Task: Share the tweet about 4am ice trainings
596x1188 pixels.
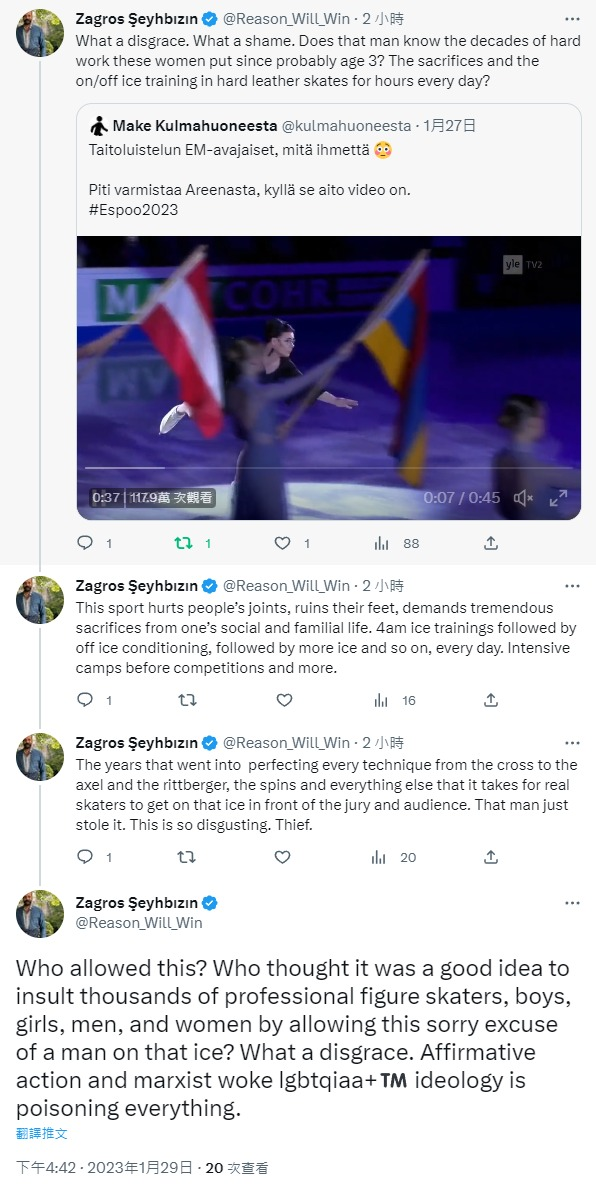Action: pyautogui.click(x=491, y=700)
